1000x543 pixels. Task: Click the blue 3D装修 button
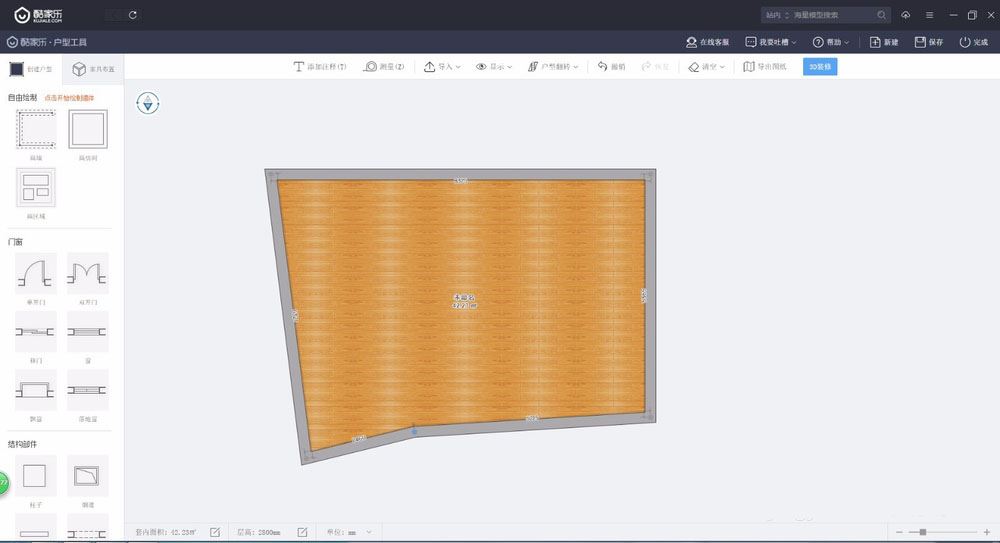click(x=820, y=67)
